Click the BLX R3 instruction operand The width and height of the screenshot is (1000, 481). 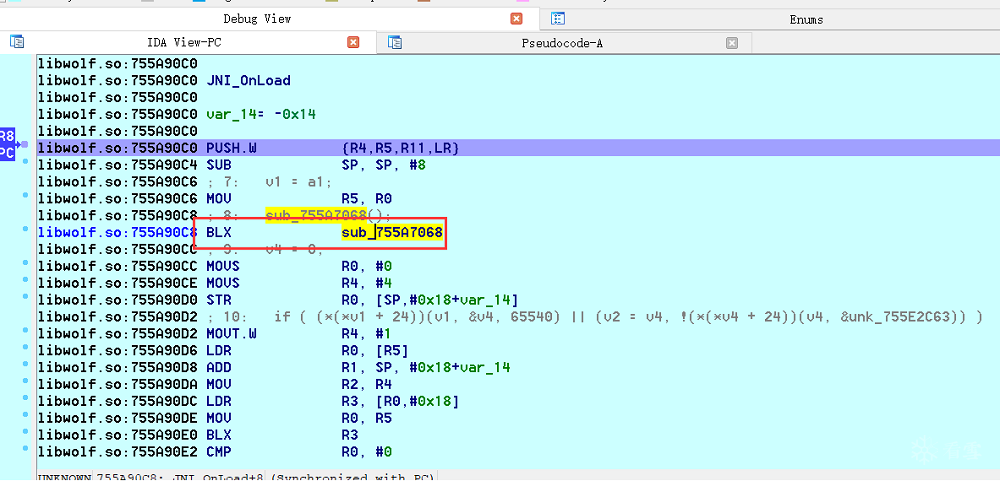pyautogui.click(x=349, y=435)
